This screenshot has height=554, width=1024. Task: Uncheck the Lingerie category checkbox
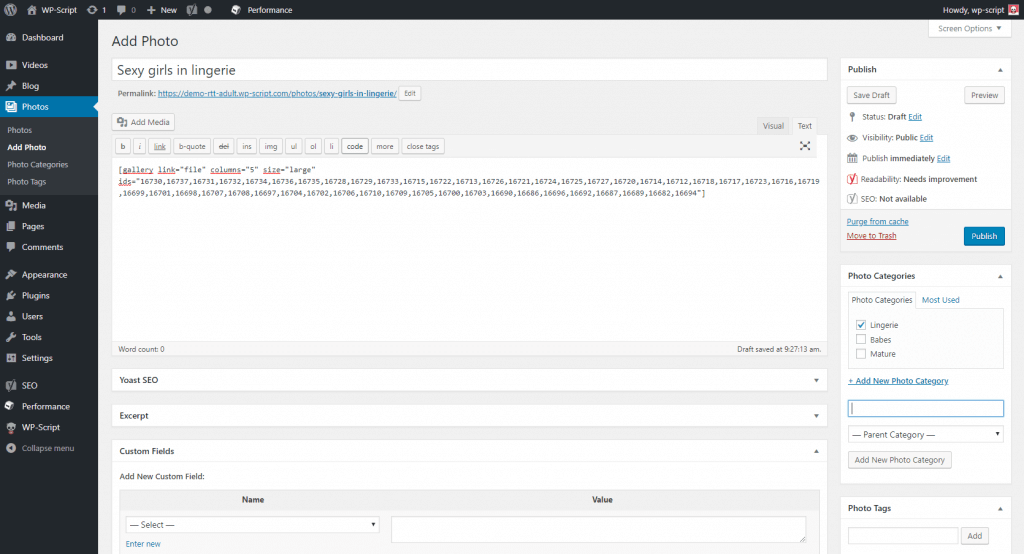[861, 325]
